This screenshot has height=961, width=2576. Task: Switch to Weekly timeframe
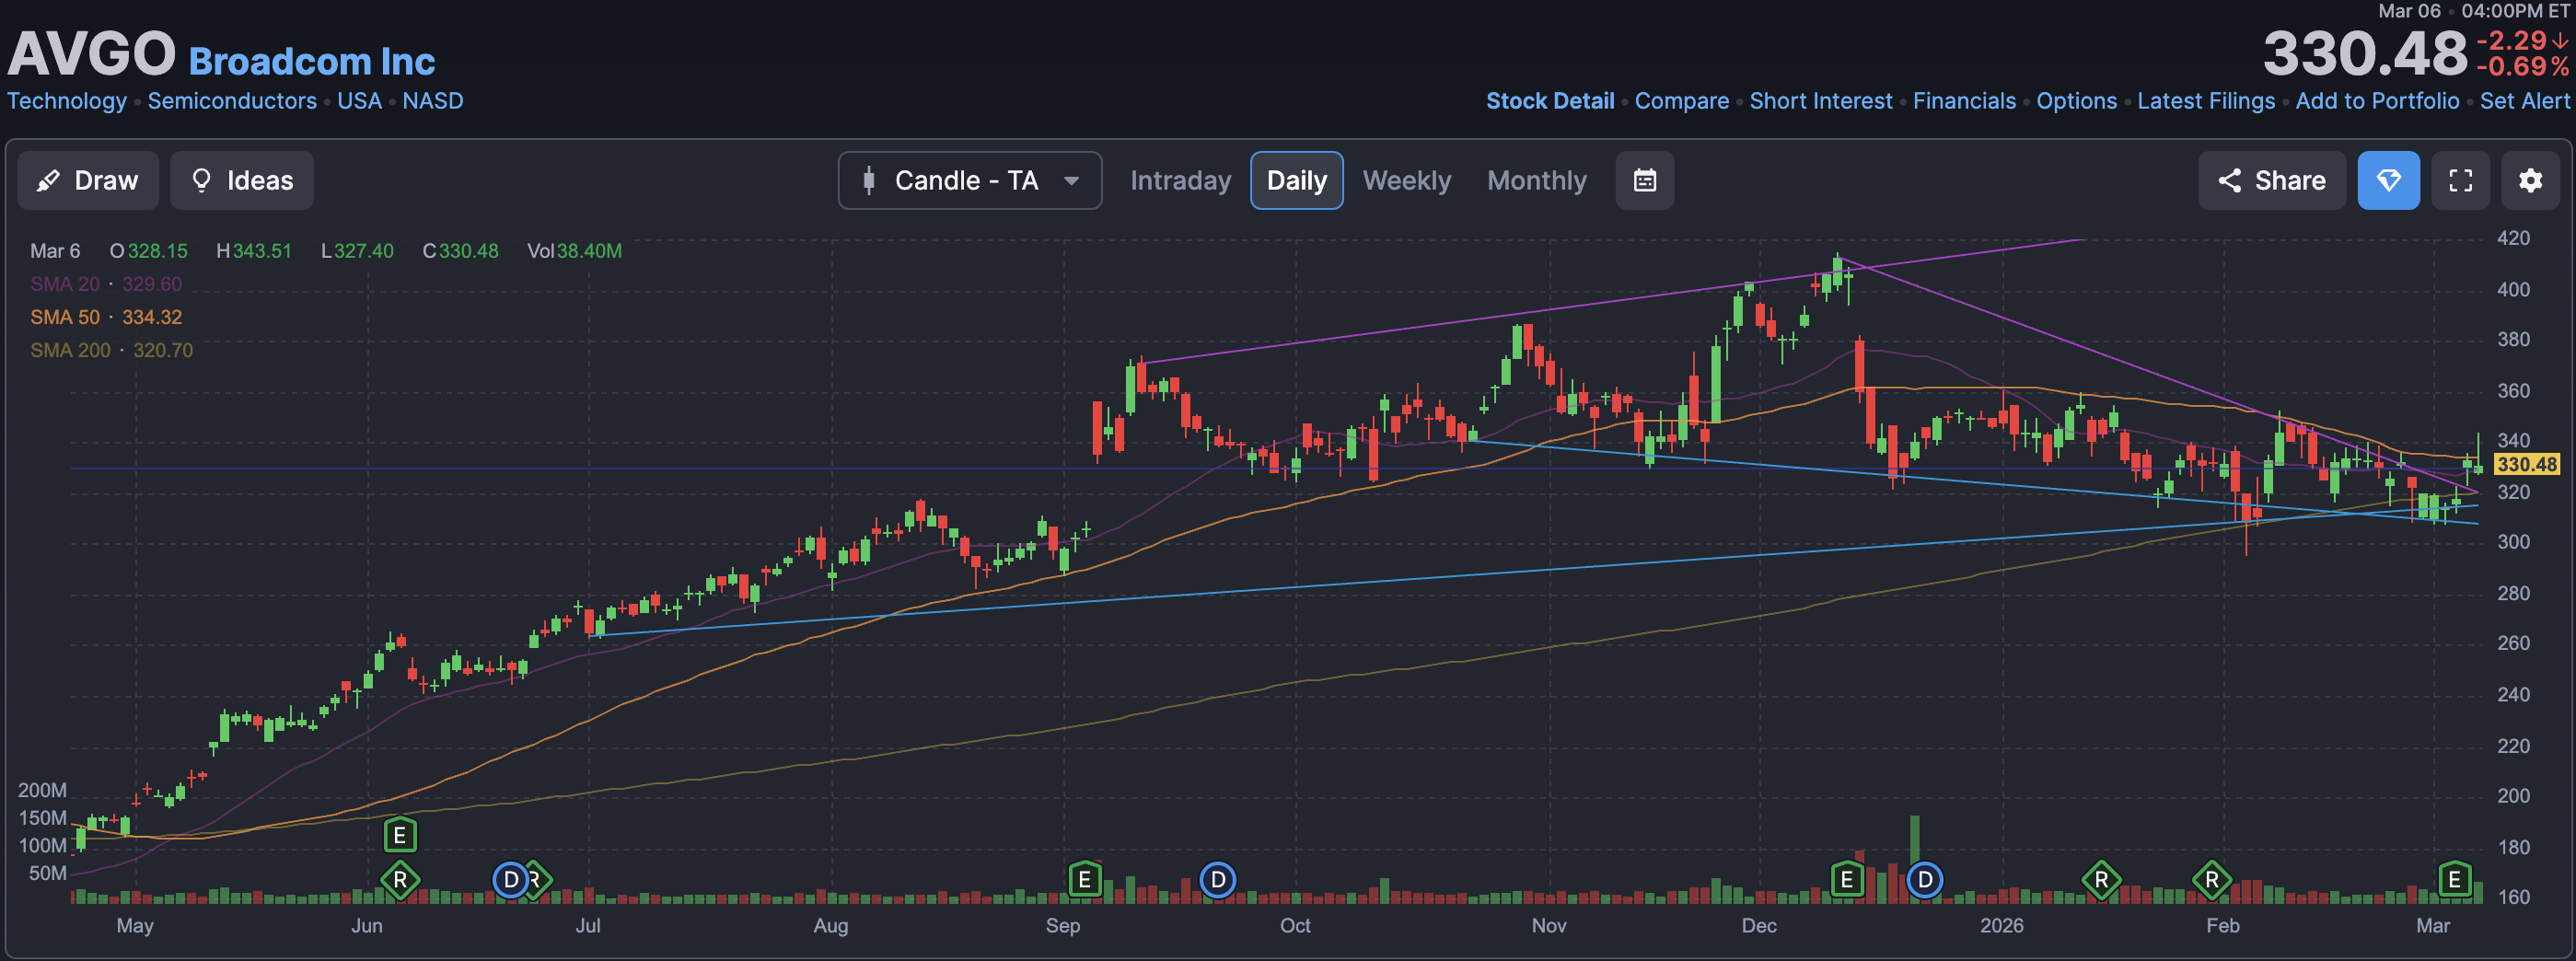click(1407, 180)
